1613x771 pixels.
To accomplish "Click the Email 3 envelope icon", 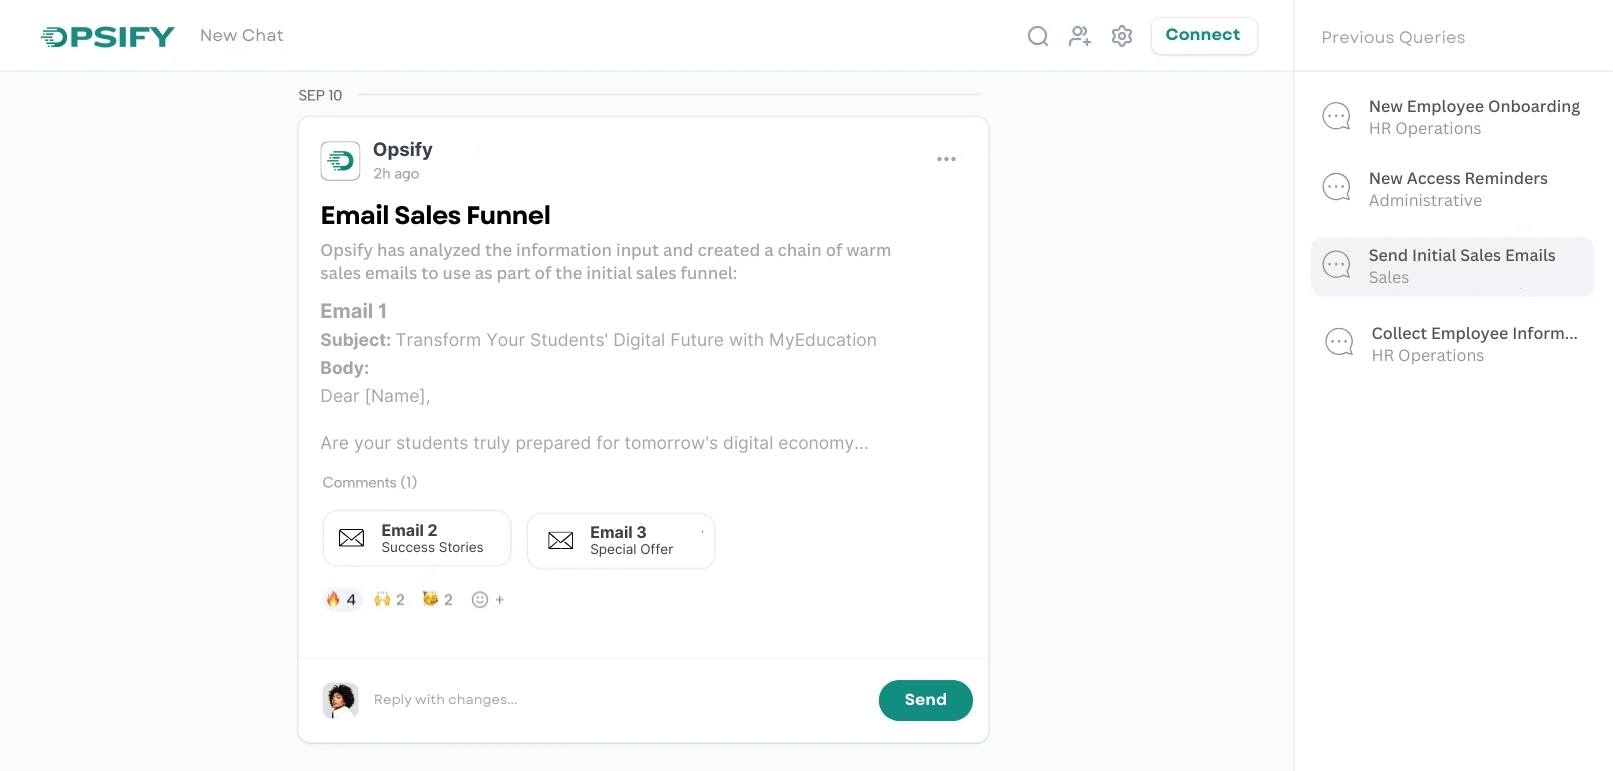I will [561, 541].
